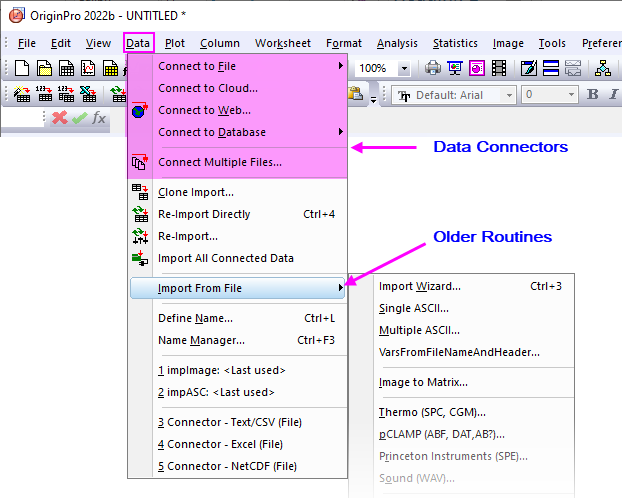Click the Import All Connected Data icon

tap(139, 258)
